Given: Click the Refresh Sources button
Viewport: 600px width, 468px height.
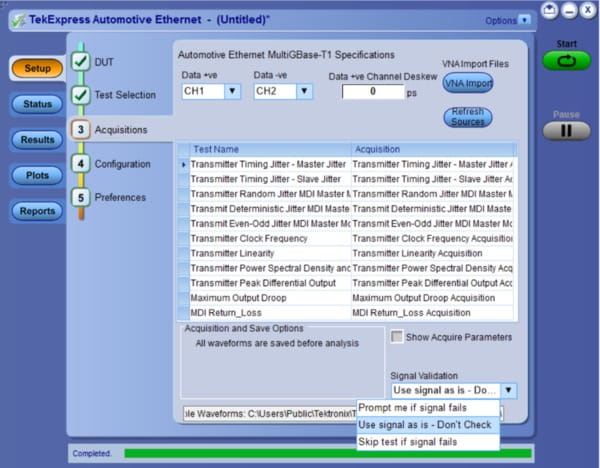Looking at the screenshot, I should point(468,117).
